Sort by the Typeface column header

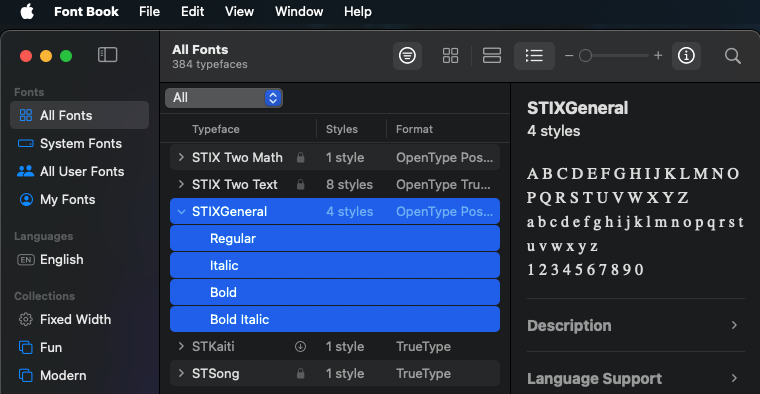click(x=216, y=129)
